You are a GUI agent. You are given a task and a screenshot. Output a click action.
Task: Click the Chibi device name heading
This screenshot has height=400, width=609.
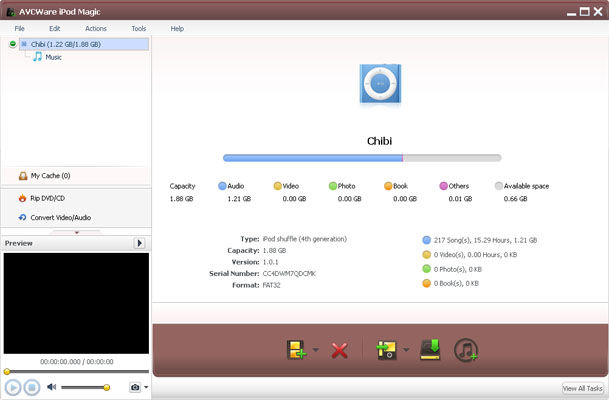(x=379, y=141)
